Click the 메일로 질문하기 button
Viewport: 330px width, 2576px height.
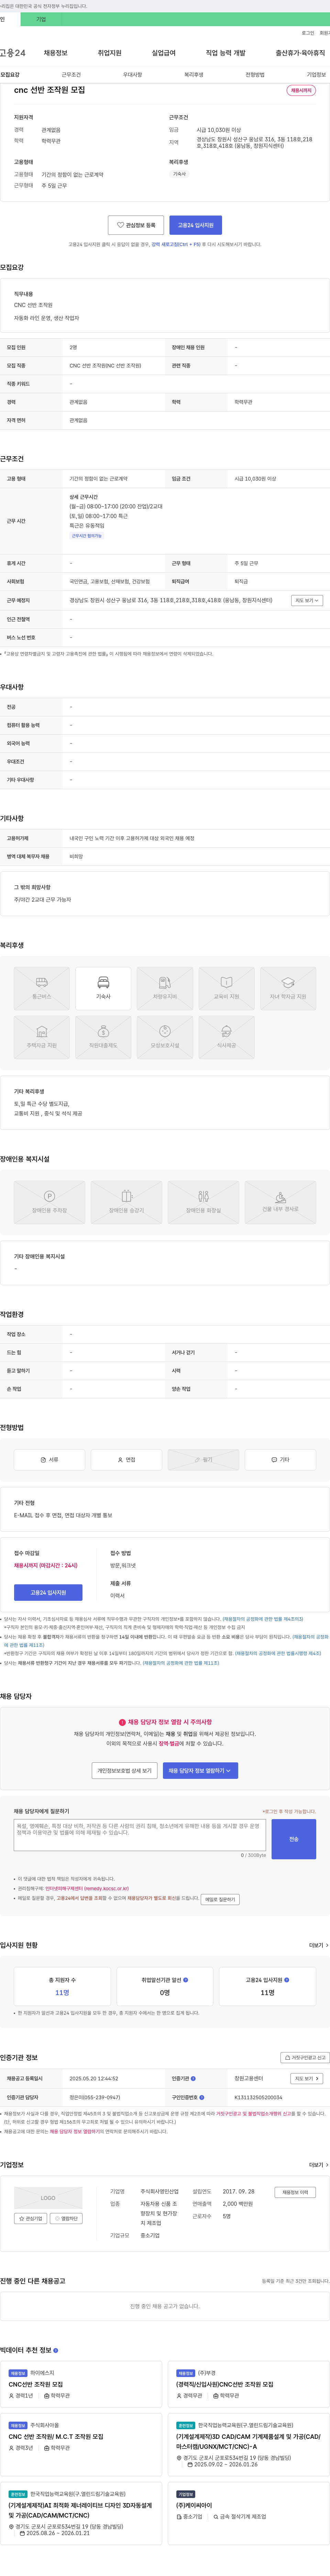(220, 1899)
